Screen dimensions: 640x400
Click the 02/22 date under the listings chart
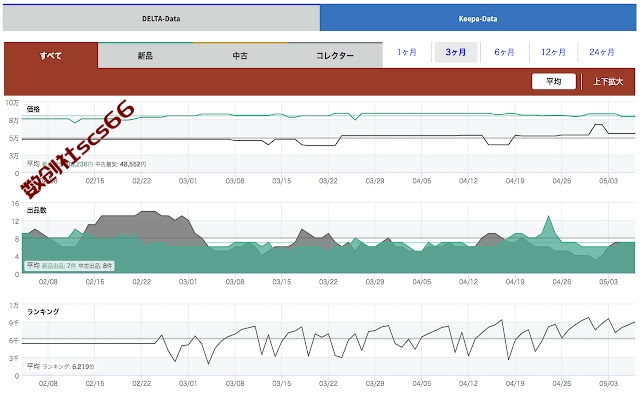(142, 282)
